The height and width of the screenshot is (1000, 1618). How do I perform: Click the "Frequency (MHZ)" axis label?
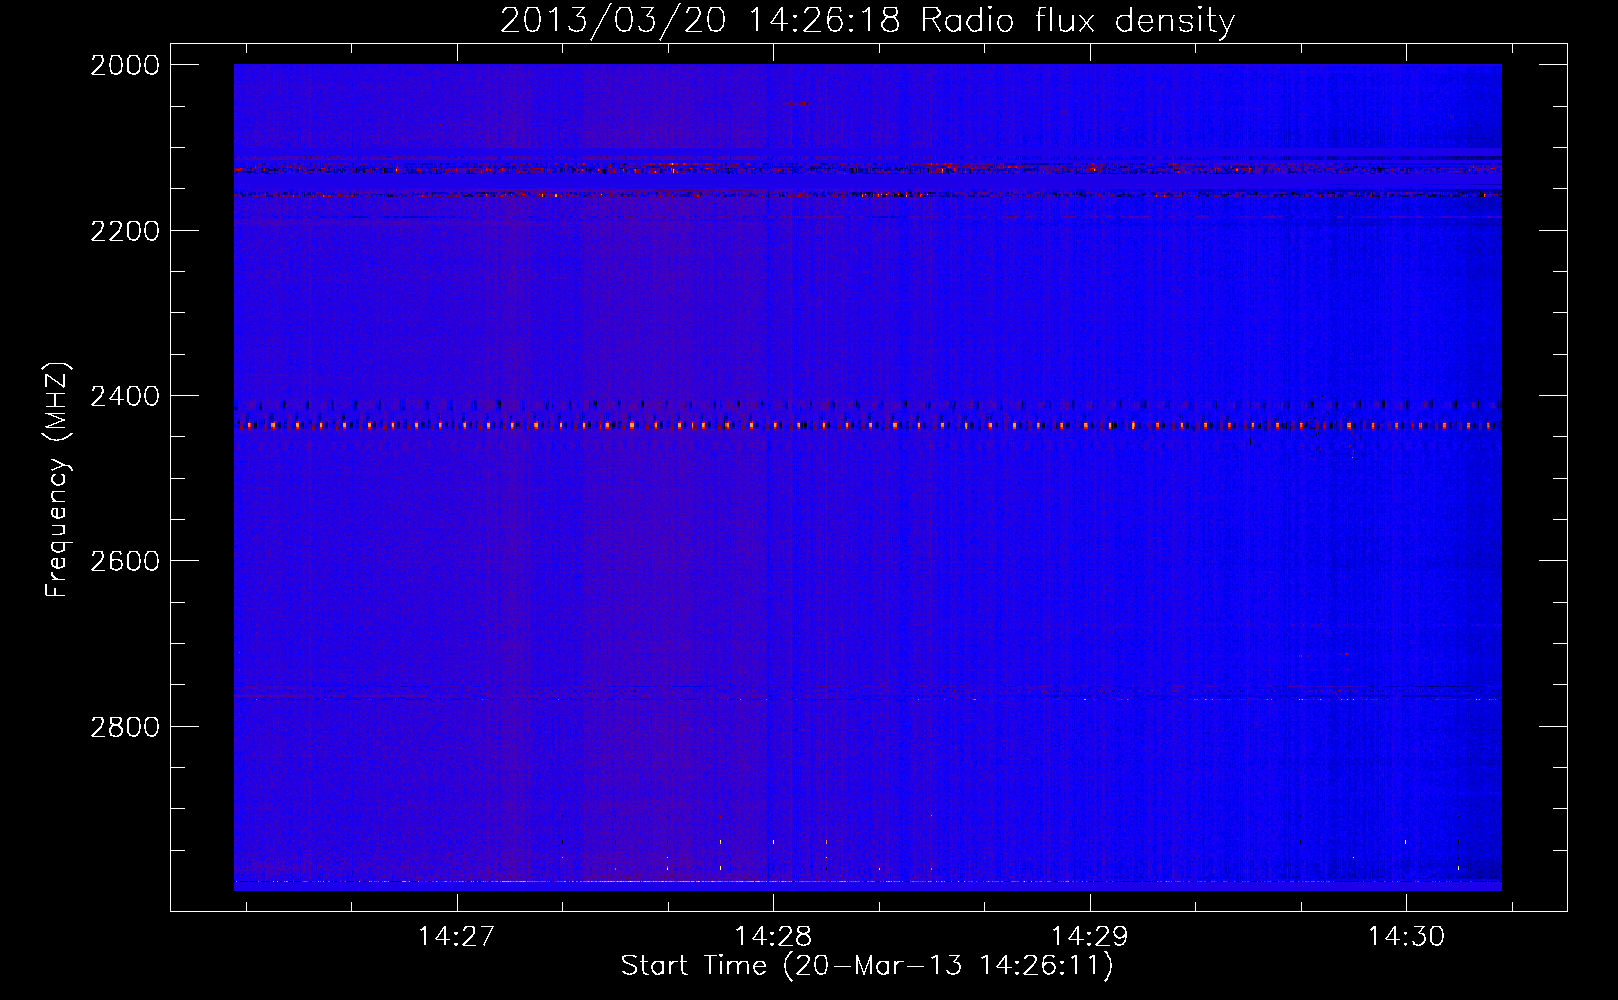[x=58, y=480]
